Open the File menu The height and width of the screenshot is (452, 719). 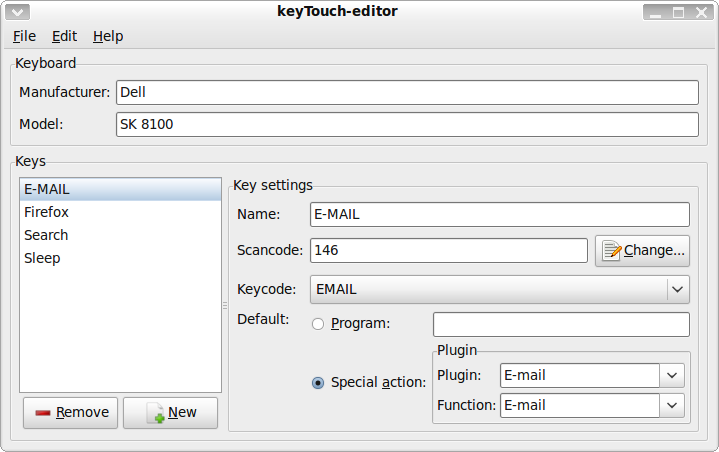[x=24, y=36]
